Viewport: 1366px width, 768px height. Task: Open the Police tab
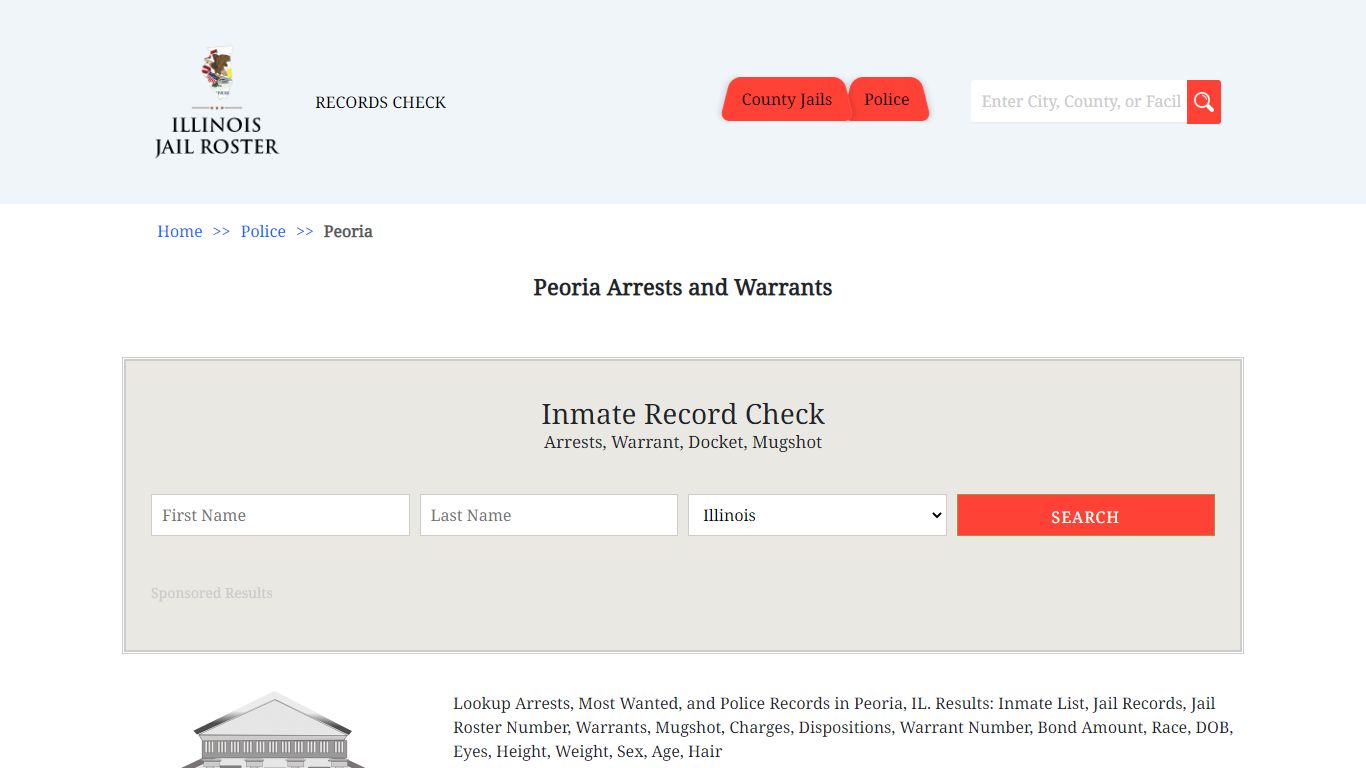(887, 99)
